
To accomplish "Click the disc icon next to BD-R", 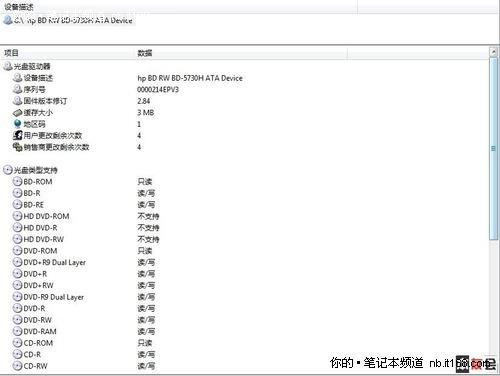I will (17, 193).
